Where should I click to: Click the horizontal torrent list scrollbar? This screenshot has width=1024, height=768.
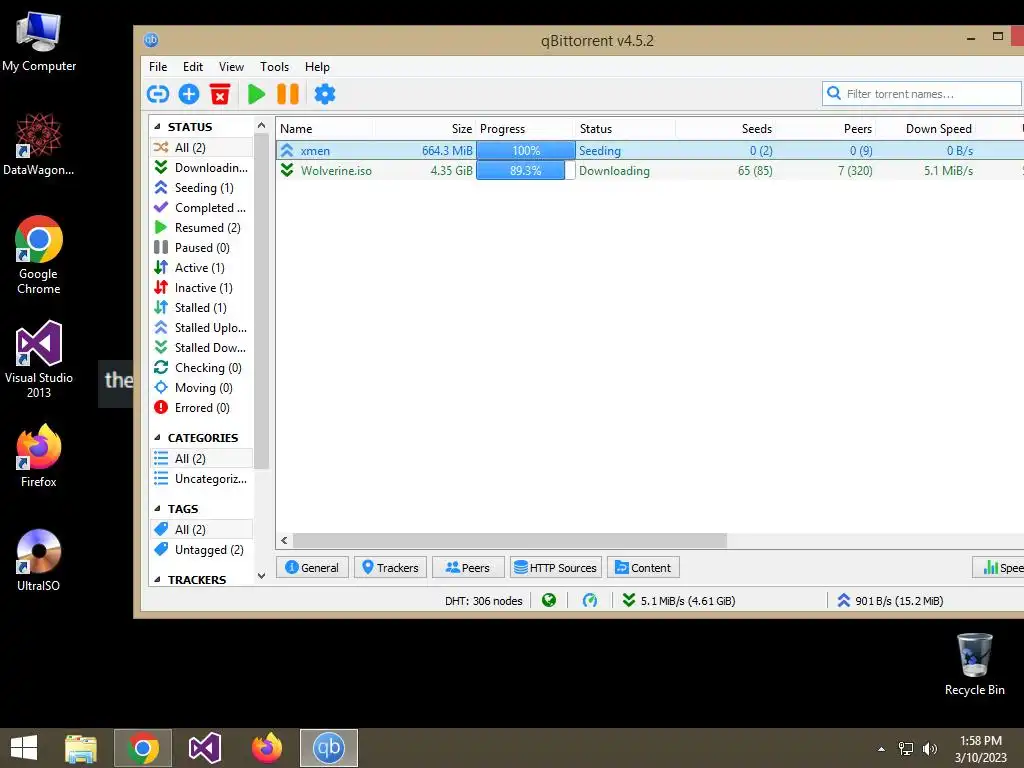click(509, 540)
